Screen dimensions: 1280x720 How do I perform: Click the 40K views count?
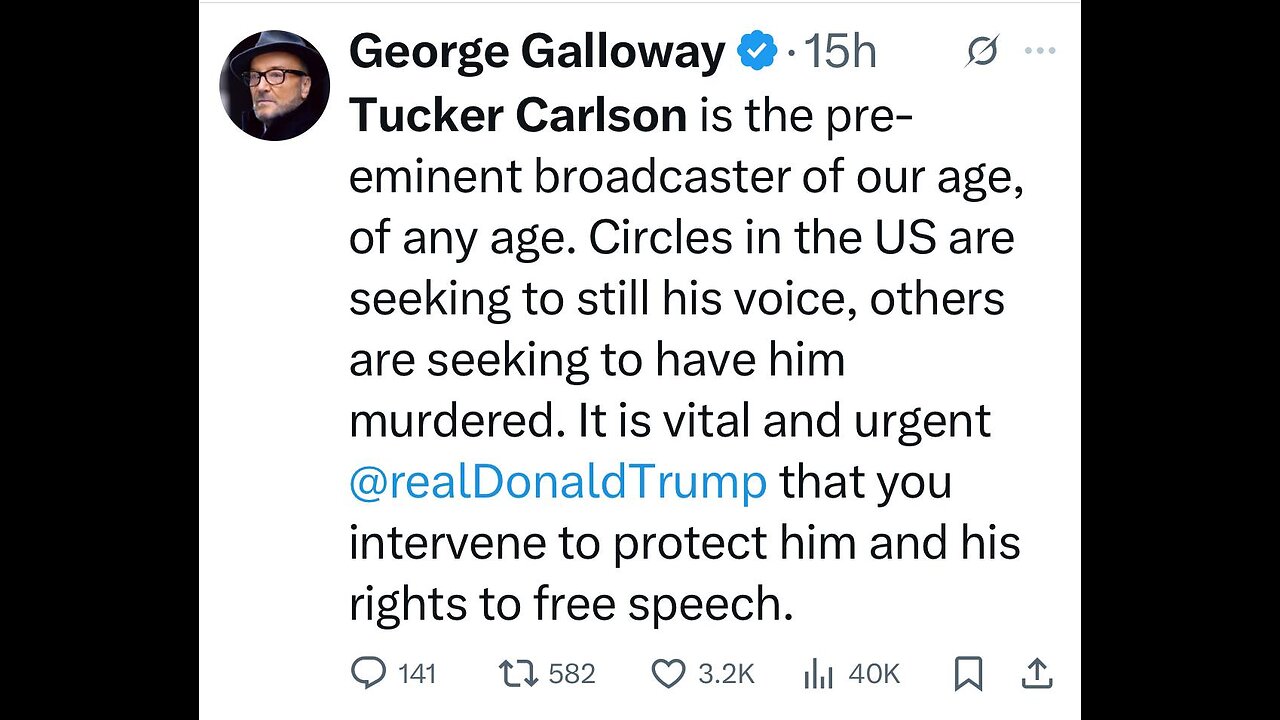click(x=874, y=675)
